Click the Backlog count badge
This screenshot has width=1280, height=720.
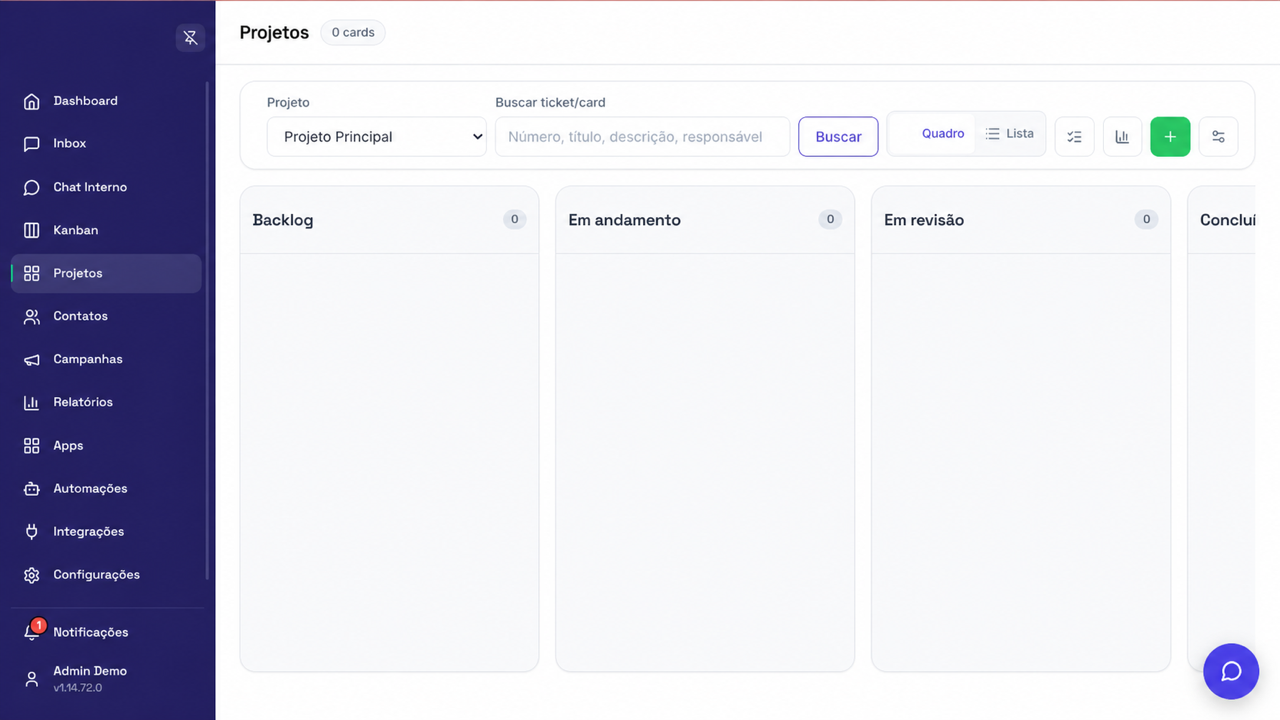[515, 219]
